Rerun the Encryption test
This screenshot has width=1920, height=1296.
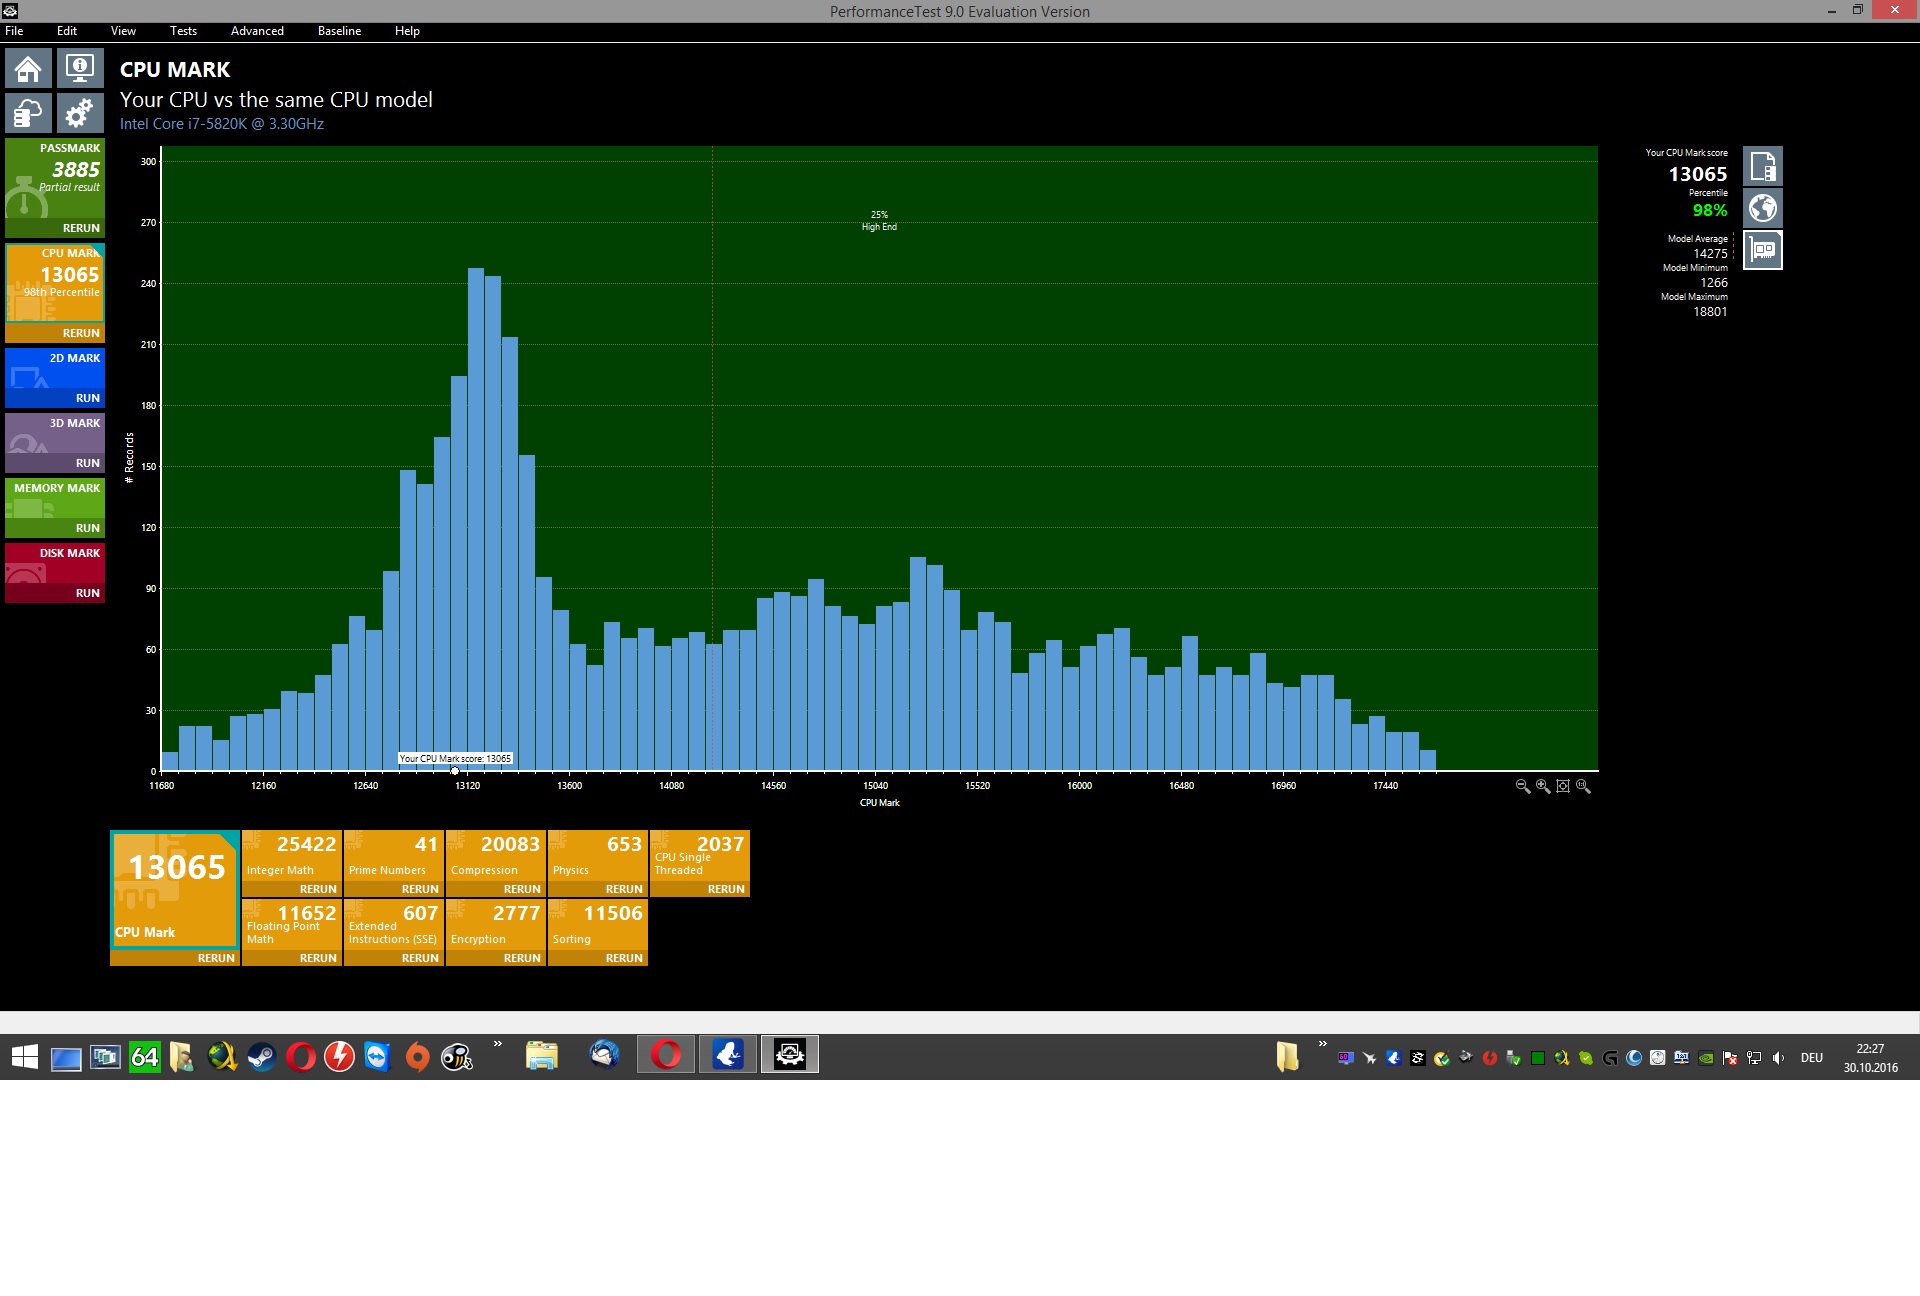[x=522, y=958]
